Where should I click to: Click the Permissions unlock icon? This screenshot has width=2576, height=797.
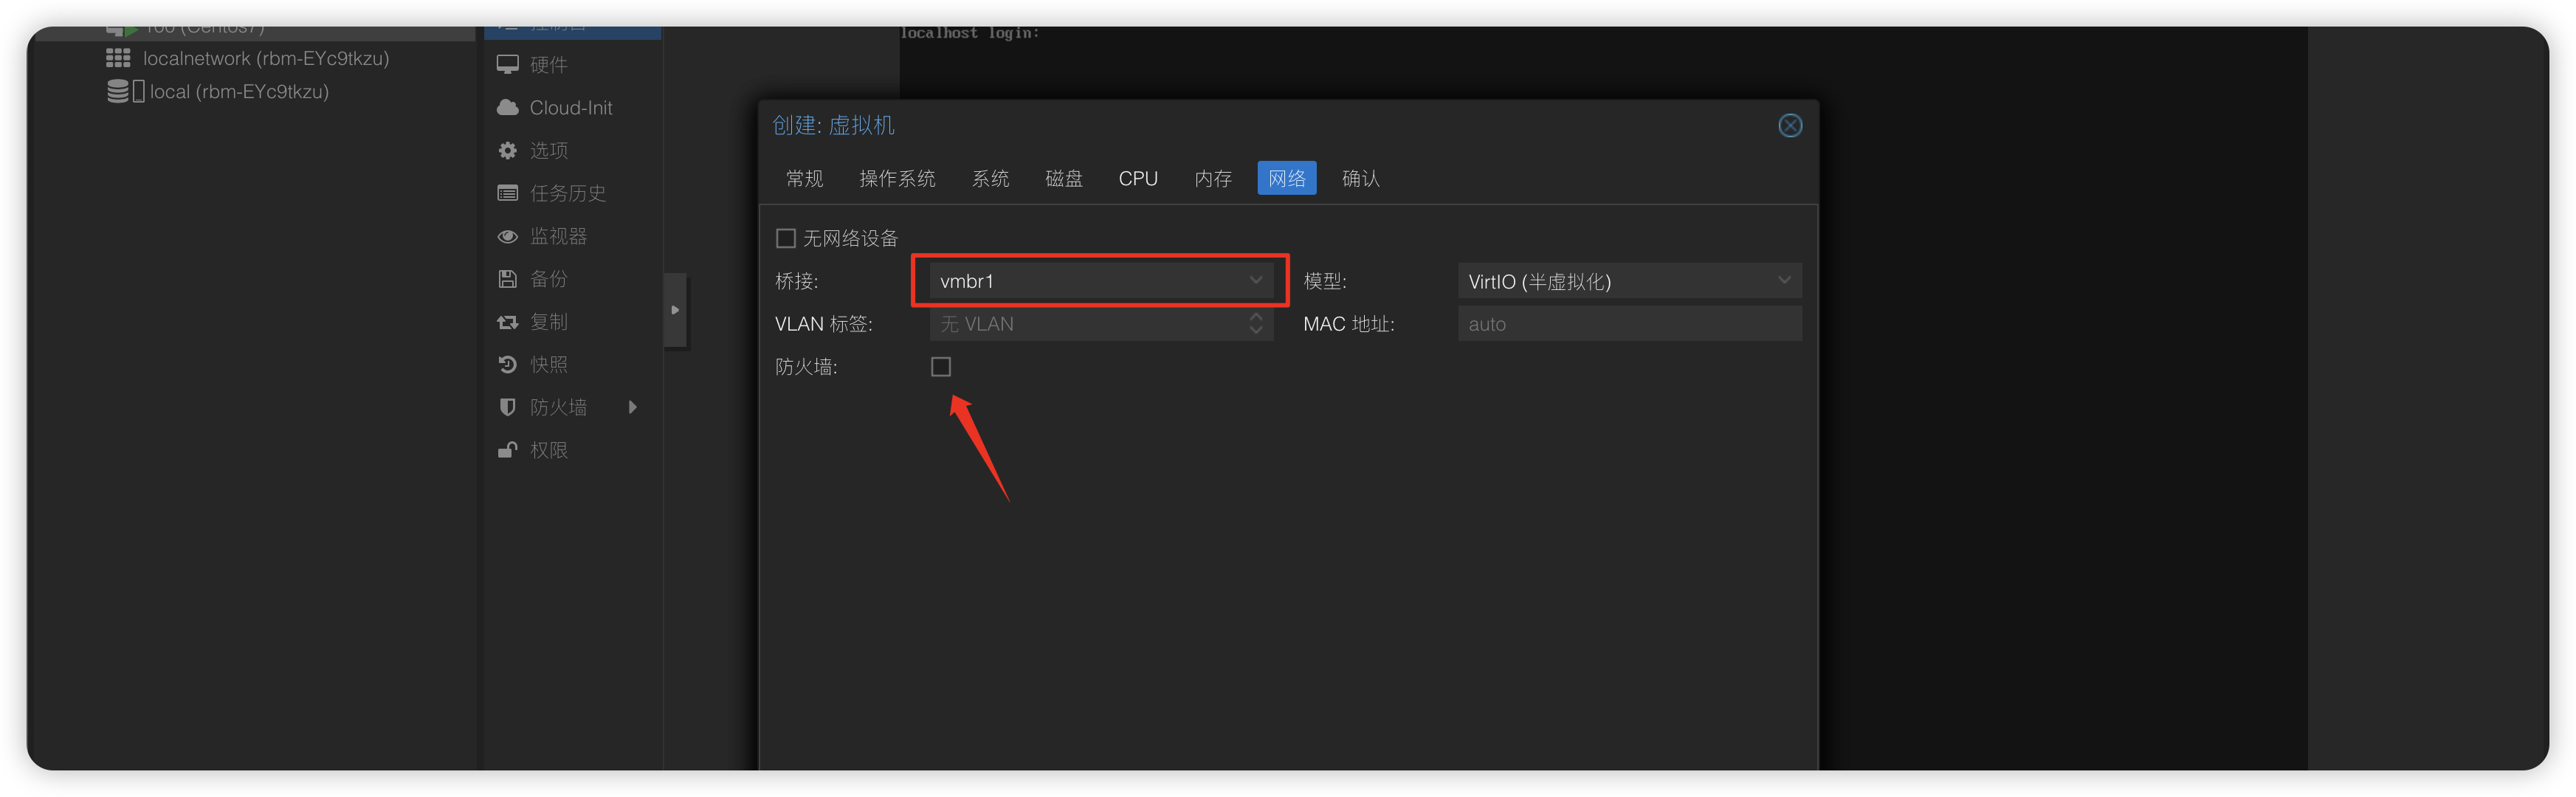pos(508,450)
